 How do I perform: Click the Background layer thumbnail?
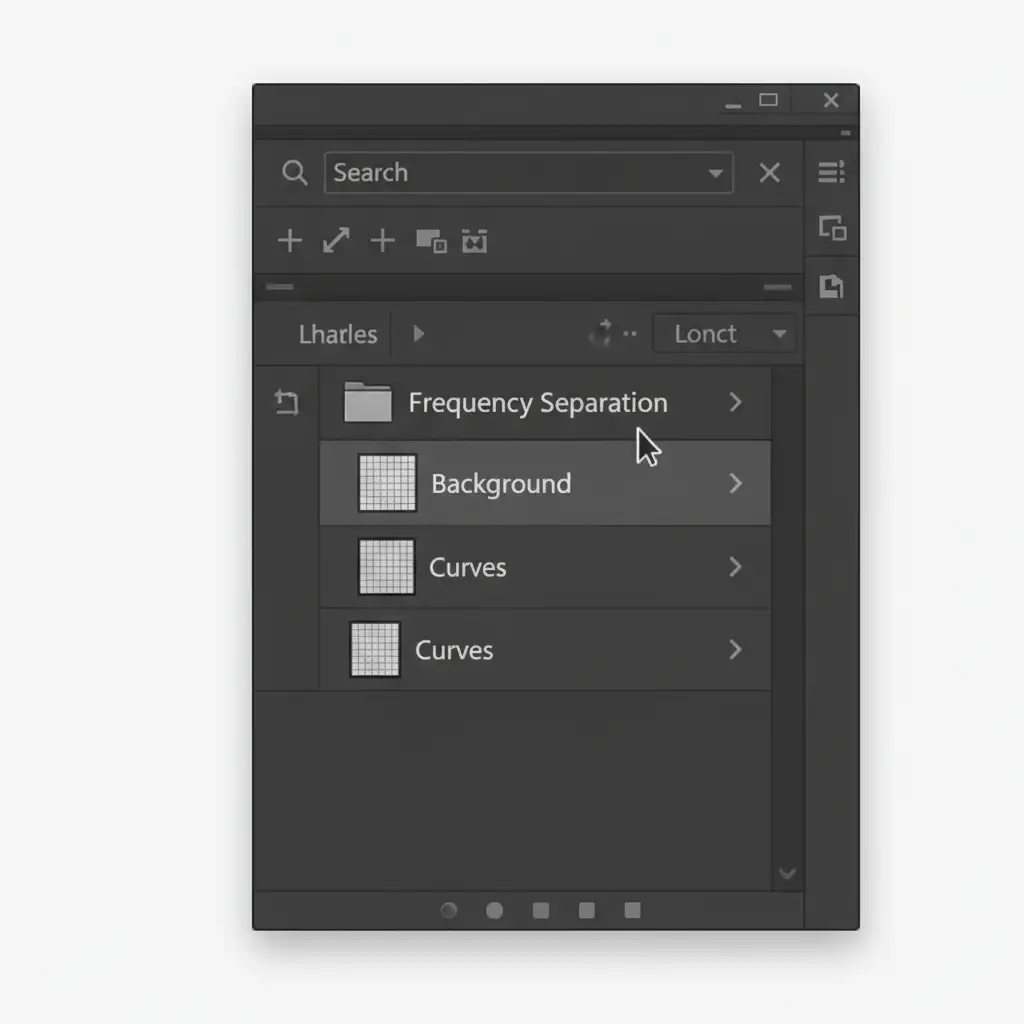387,483
